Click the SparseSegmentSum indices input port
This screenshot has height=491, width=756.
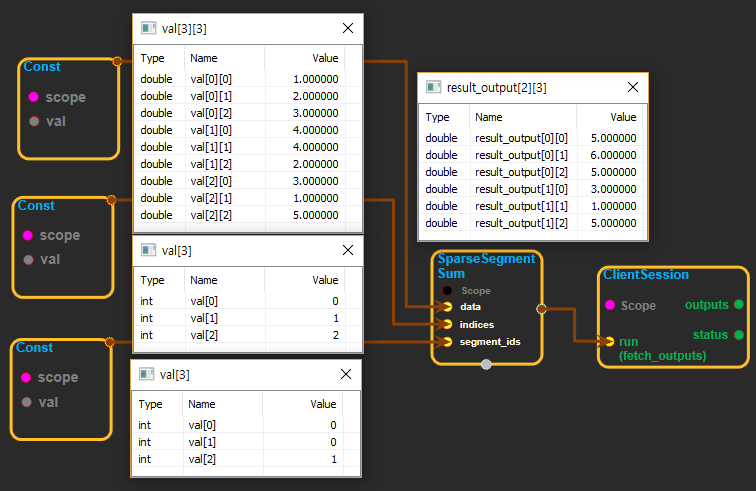coord(447,325)
